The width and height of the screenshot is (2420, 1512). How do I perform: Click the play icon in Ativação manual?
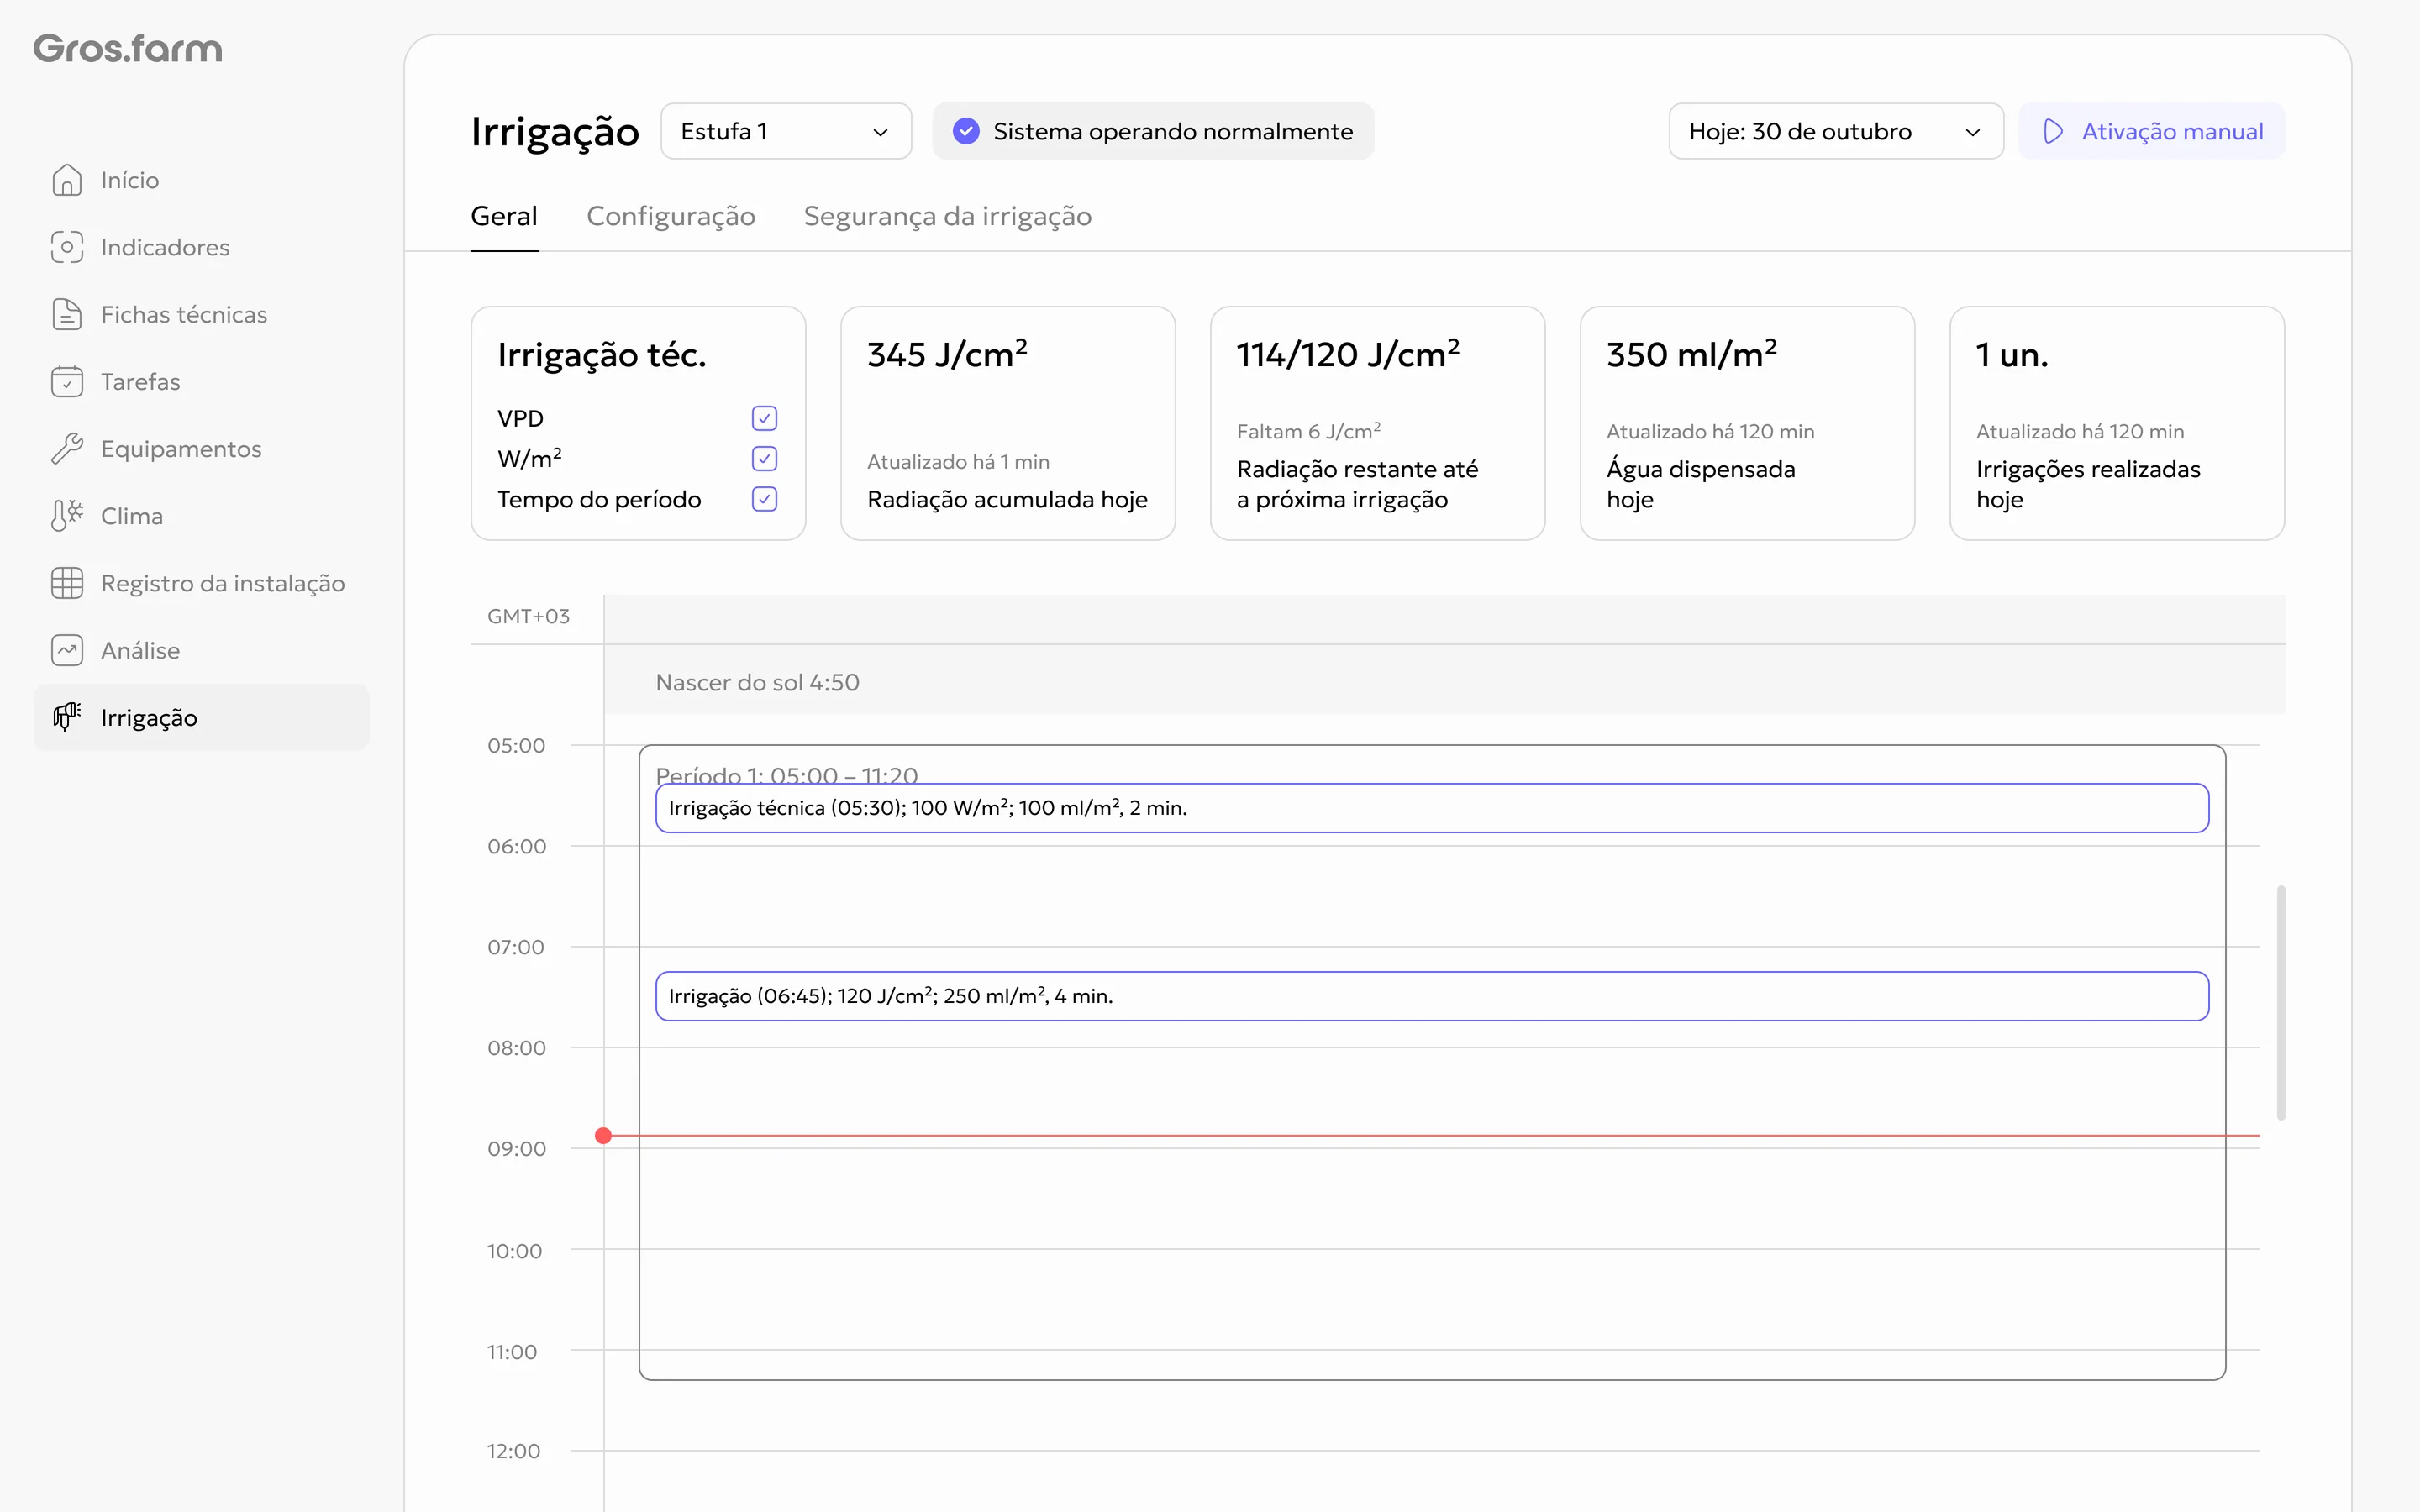(2053, 131)
